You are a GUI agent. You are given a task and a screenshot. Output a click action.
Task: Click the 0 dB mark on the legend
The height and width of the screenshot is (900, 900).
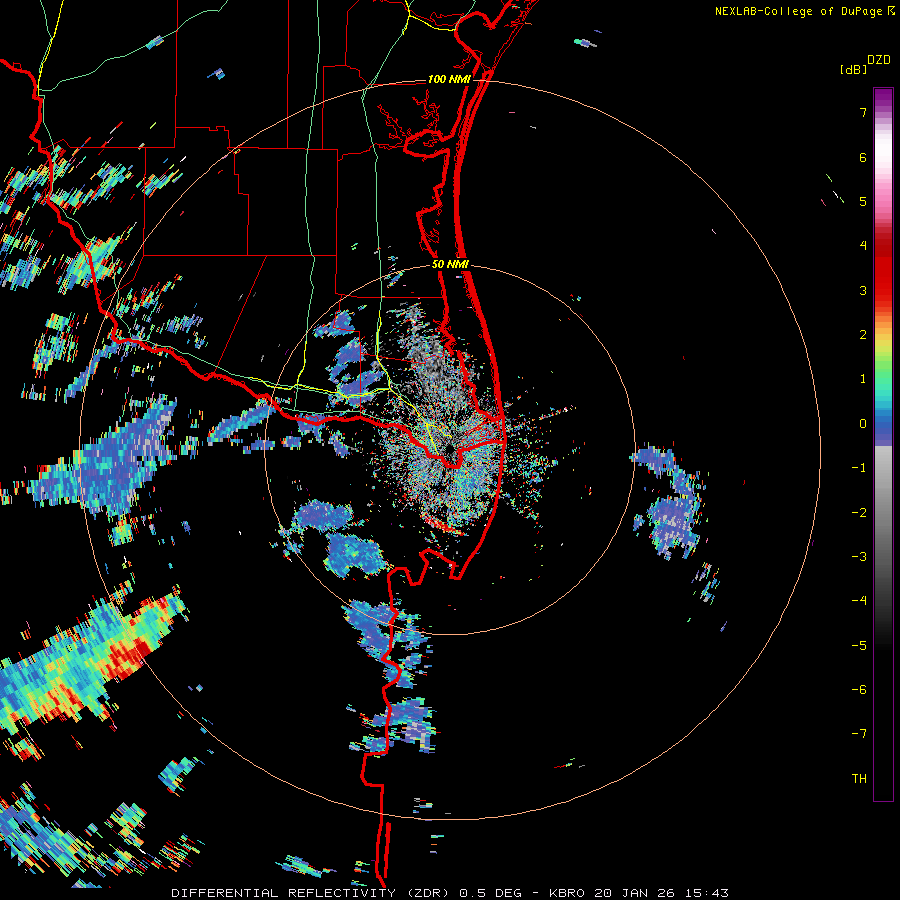coord(863,424)
